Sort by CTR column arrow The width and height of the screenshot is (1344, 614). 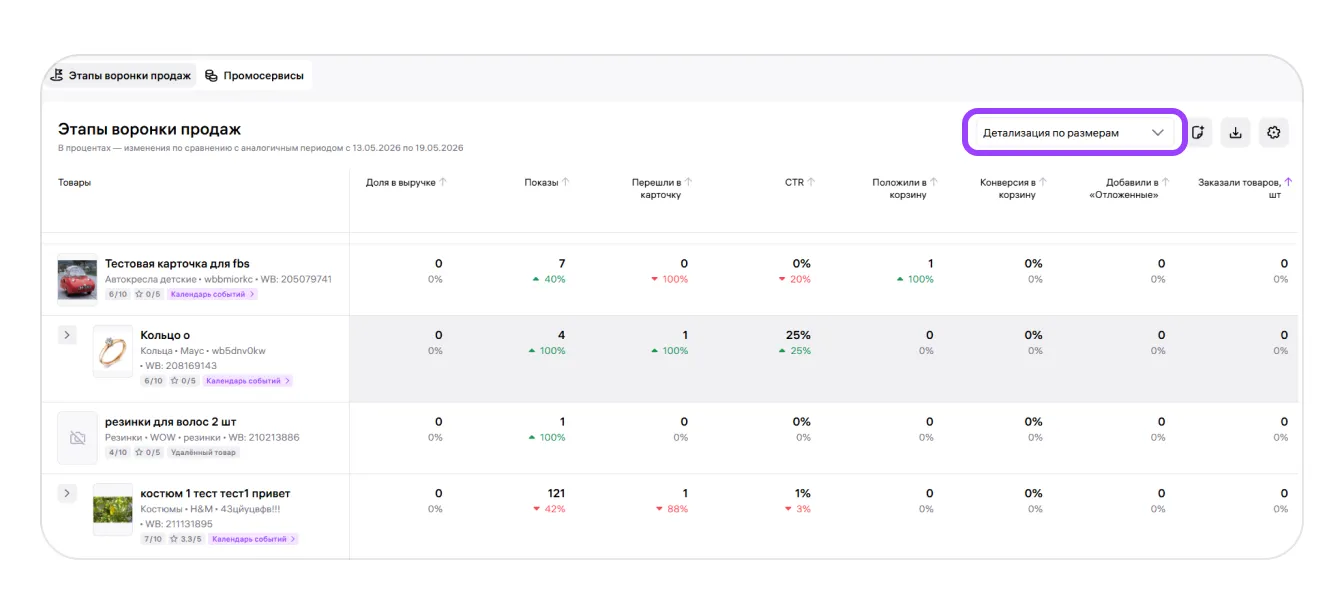click(x=811, y=182)
